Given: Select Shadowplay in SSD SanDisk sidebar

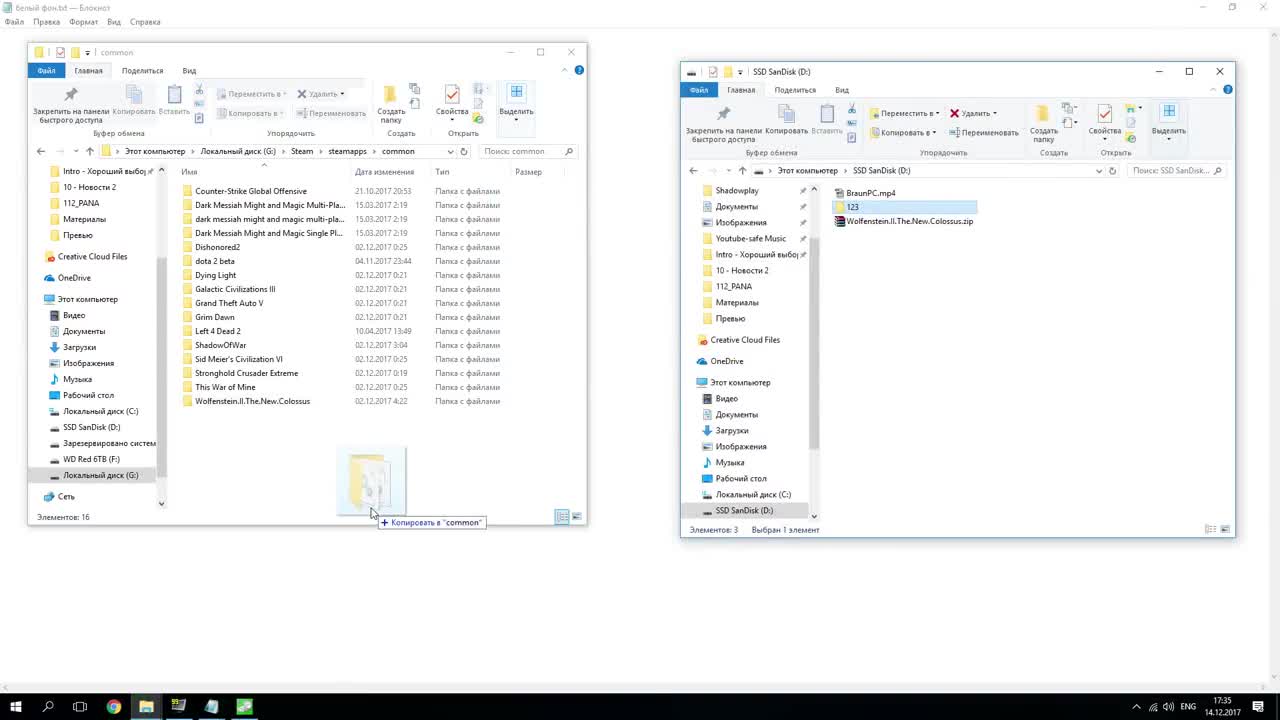Looking at the screenshot, I should (737, 190).
